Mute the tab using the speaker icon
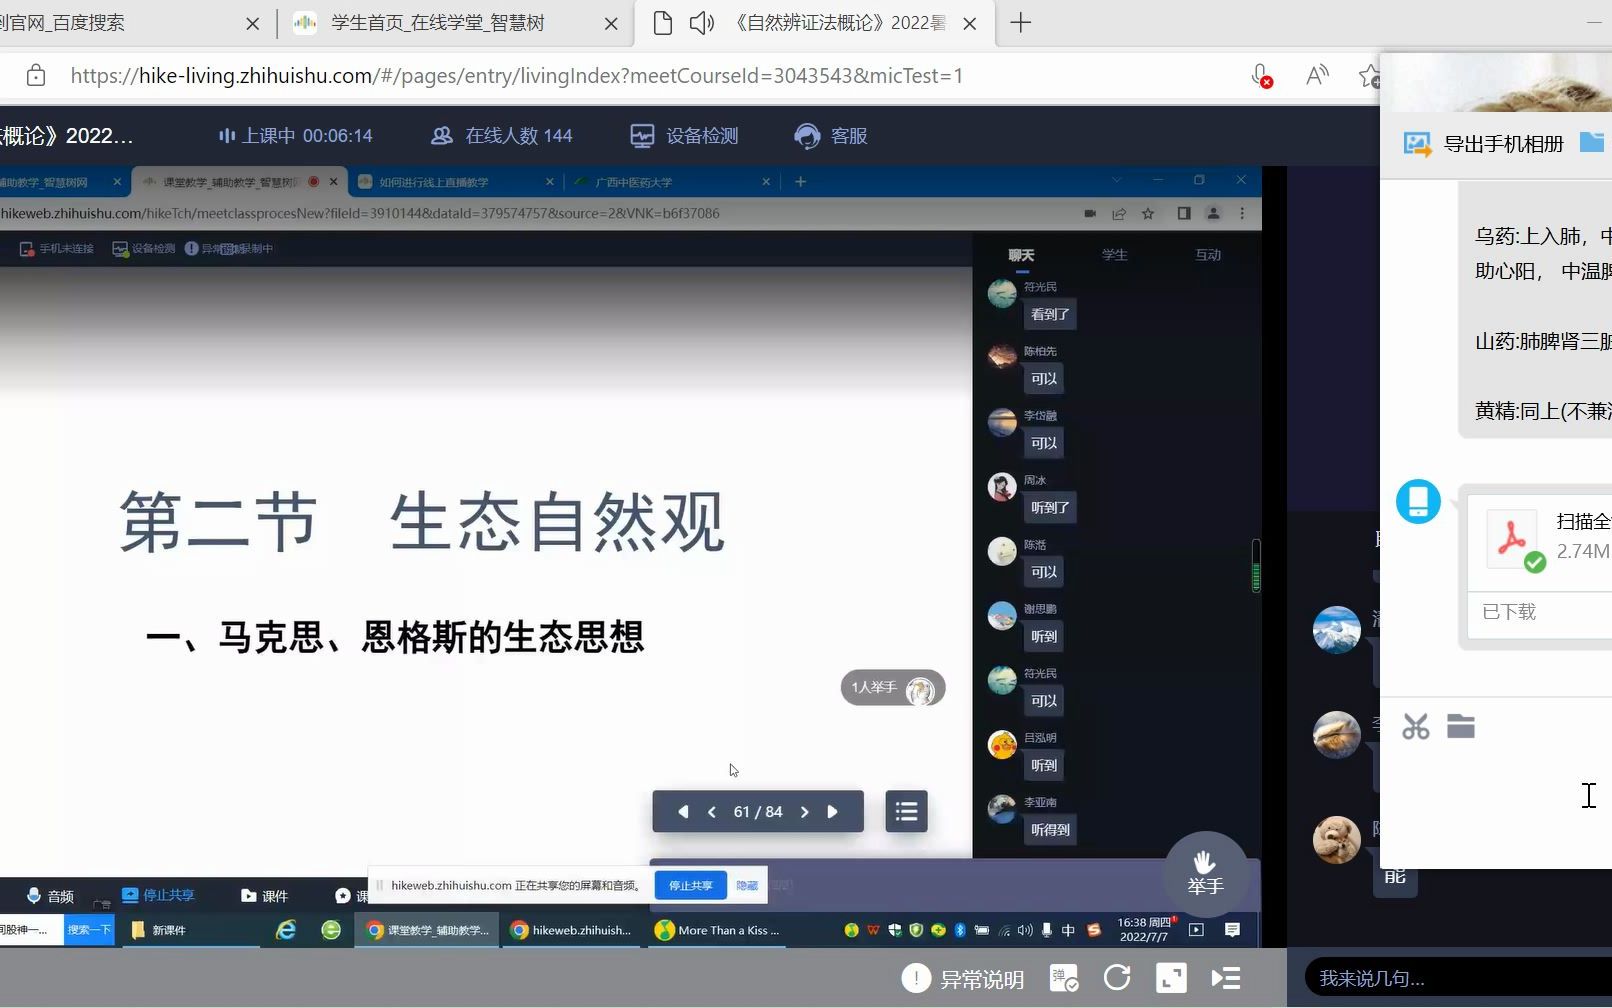The width and height of the screenshot is (1612, 1008). click(x=702, y=23)
